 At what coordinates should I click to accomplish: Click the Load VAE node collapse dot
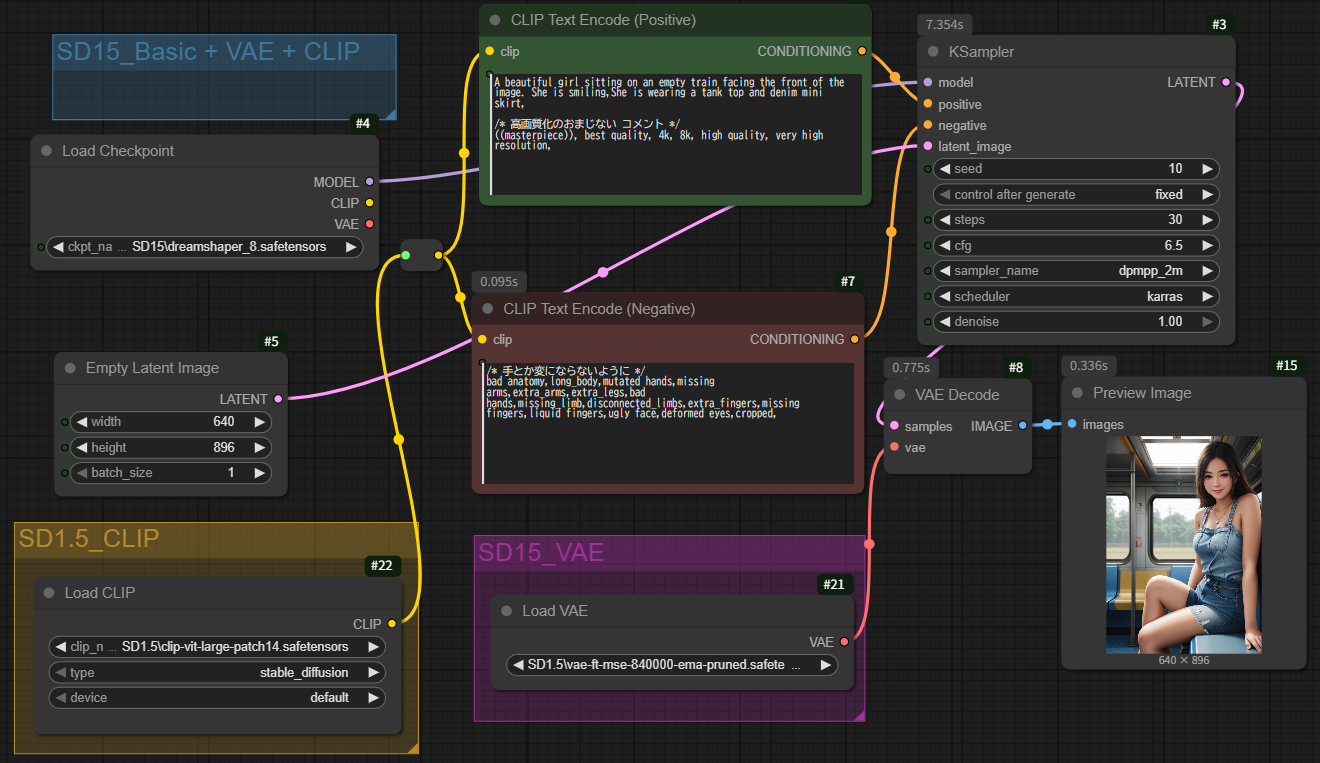click(506, 611)
